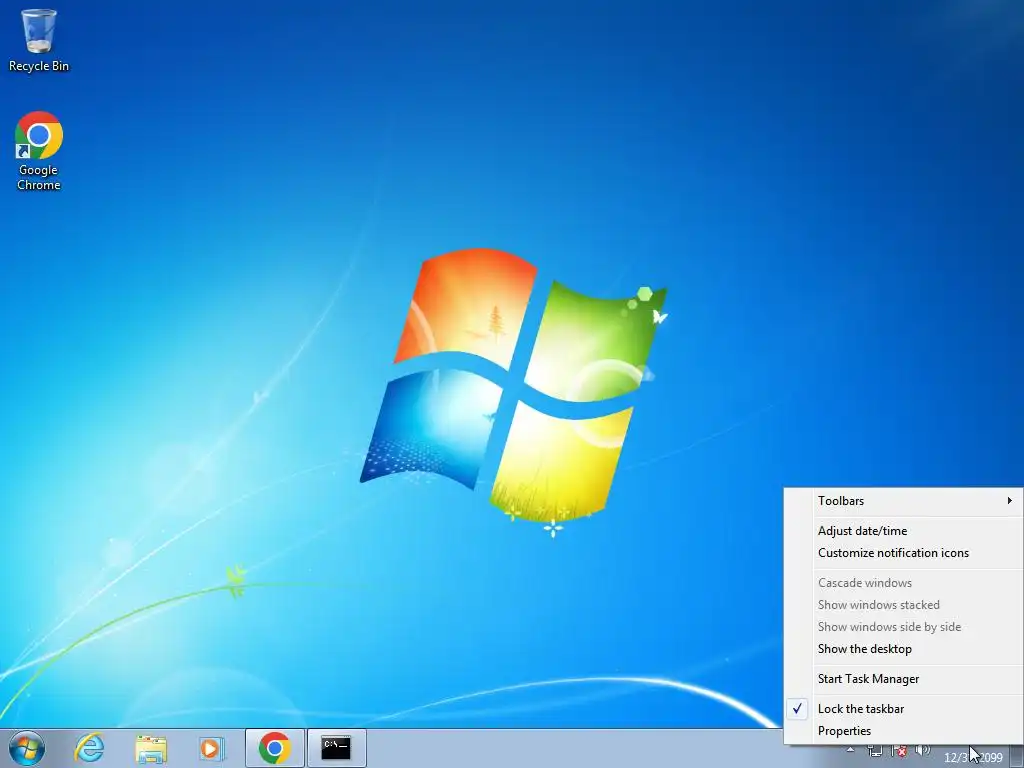Image resolution: width=1024 pixels, height=768 pixels.
Task: Launch Windows Media Player from taskbar
Action: click(212, 748)
